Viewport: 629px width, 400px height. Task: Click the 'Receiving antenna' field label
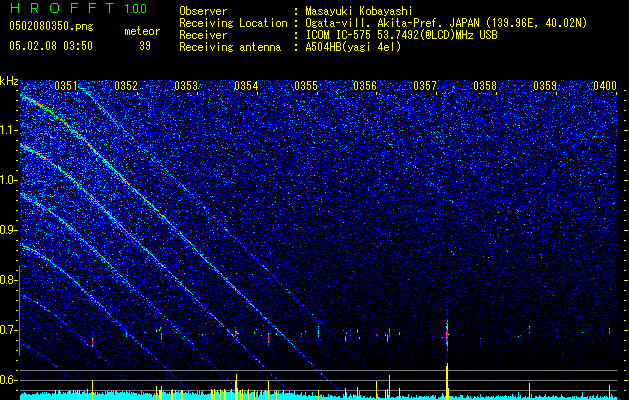(230, 47)
